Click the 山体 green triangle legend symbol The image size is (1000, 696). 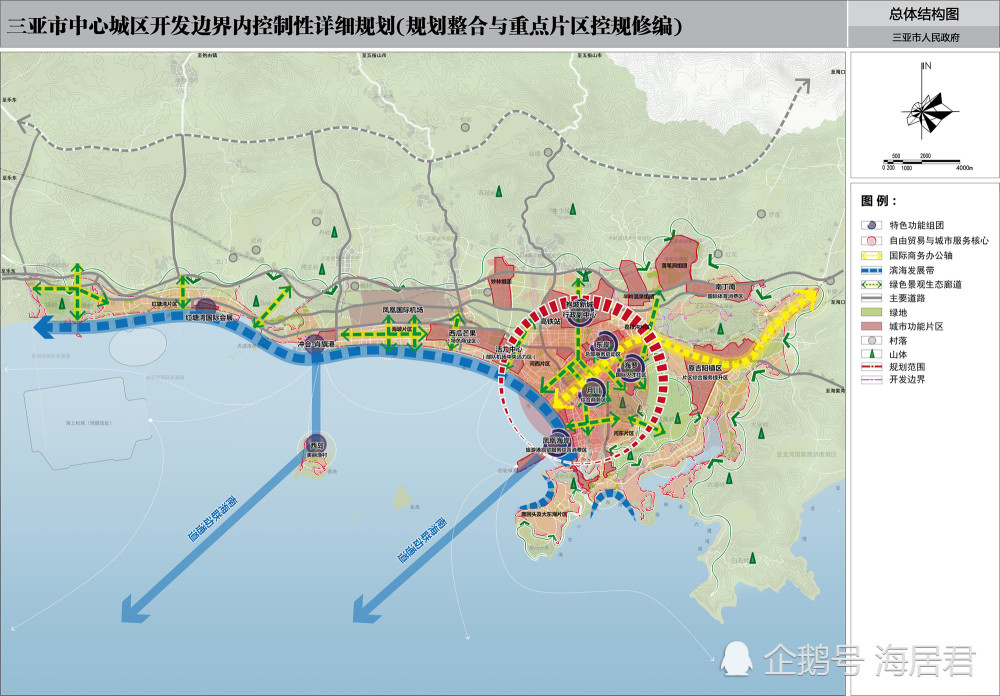(x=871, y=353)
